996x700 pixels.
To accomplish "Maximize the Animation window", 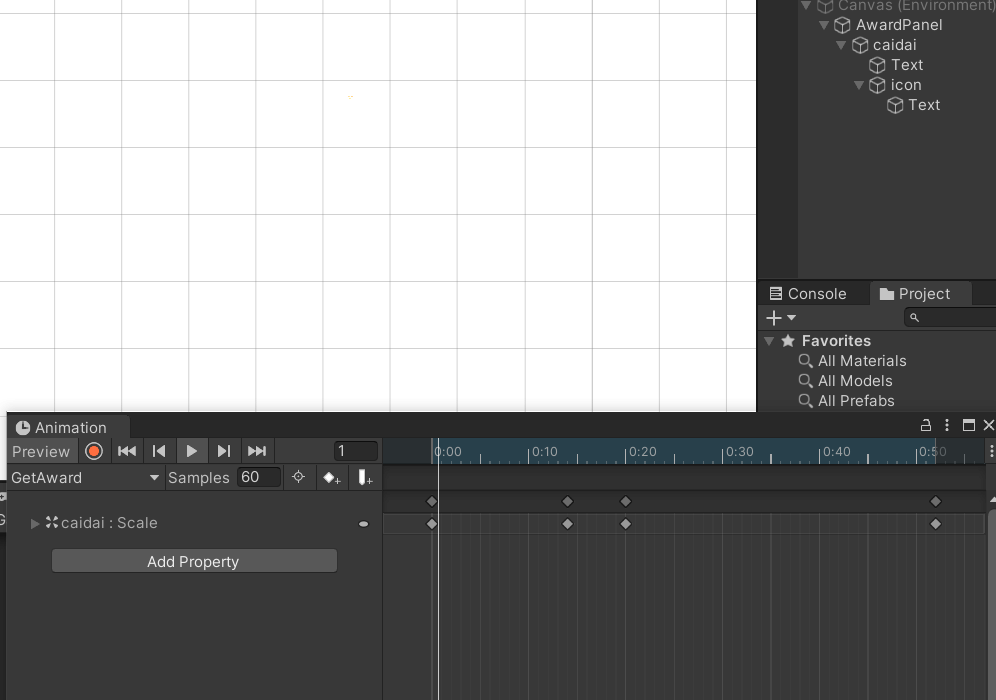I will (x=969, y=426).
